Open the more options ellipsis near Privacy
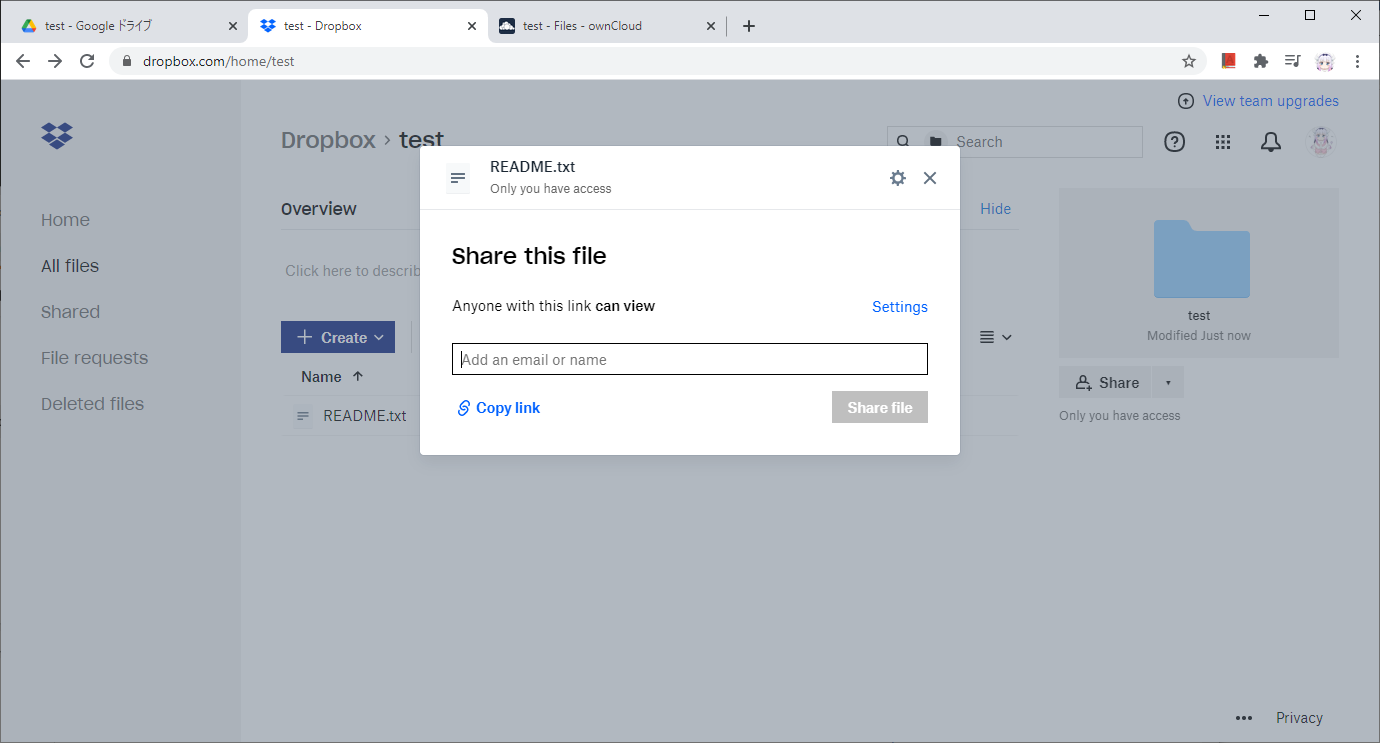Viewport: 1380px width, 743px height. coord(1244,718)
